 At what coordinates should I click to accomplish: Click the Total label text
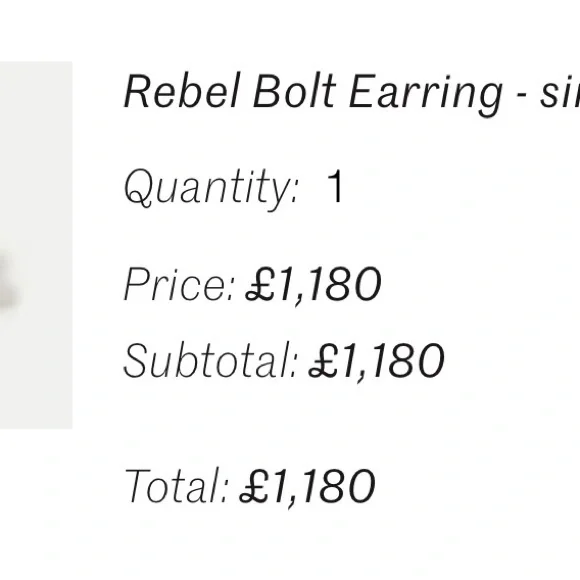[177, 486]
